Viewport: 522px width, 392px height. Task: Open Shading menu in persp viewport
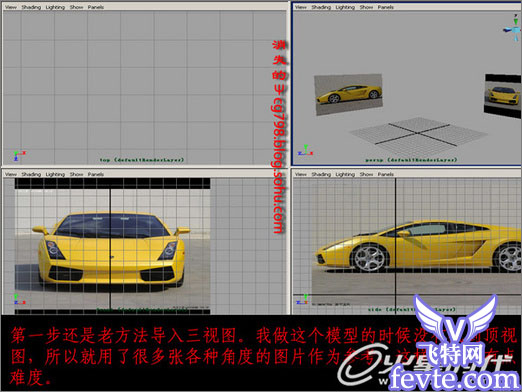(321, 7)
